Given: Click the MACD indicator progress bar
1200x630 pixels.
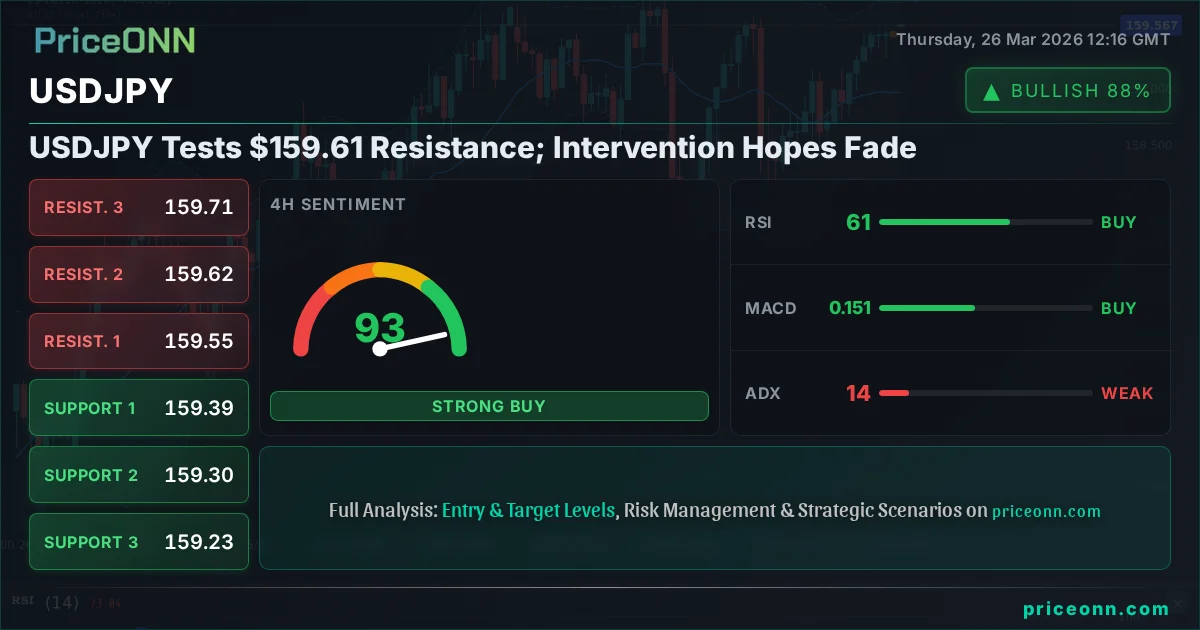Looking at the screenshot, I should coord(985,308).
